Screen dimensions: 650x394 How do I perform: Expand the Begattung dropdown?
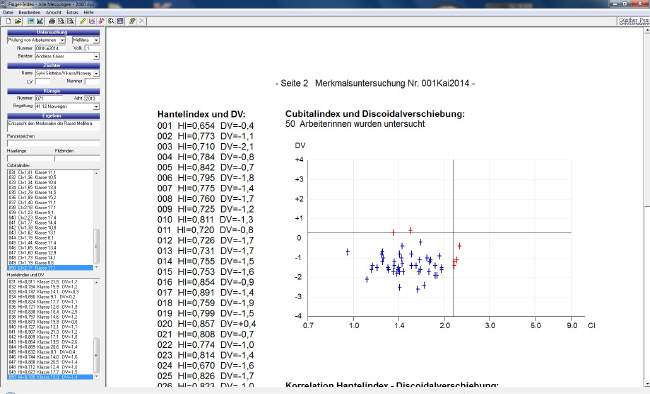[96, 107]
